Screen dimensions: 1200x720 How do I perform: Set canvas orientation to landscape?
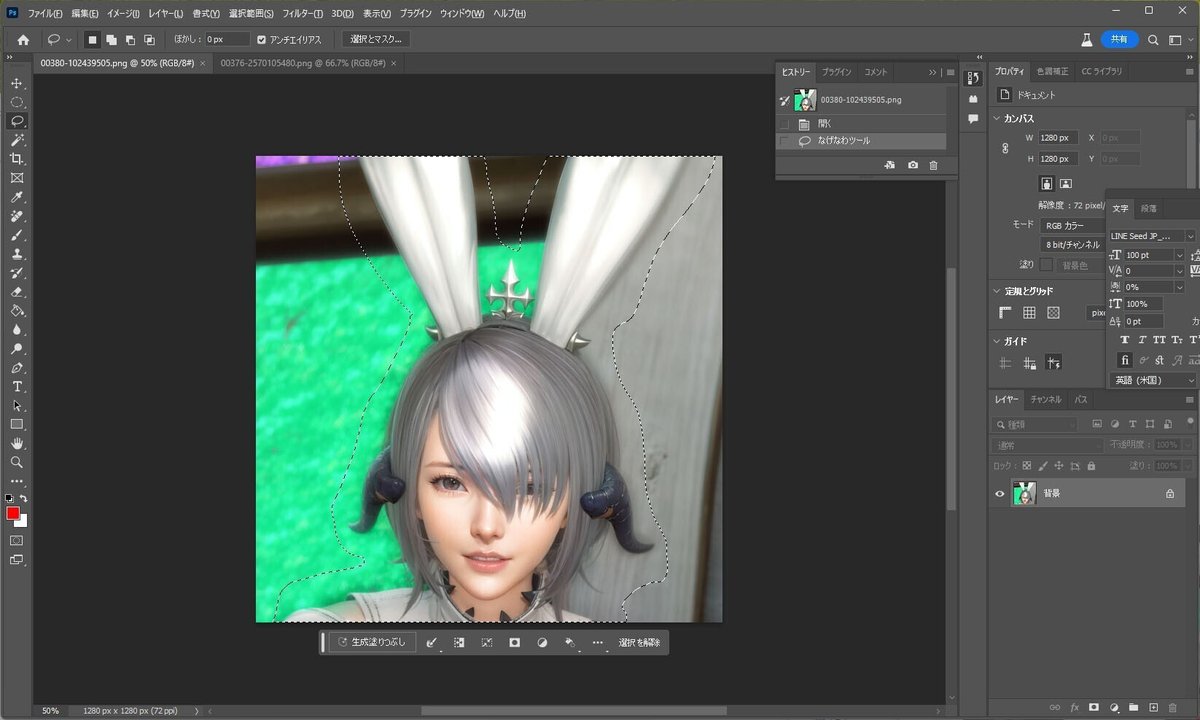1066,183
